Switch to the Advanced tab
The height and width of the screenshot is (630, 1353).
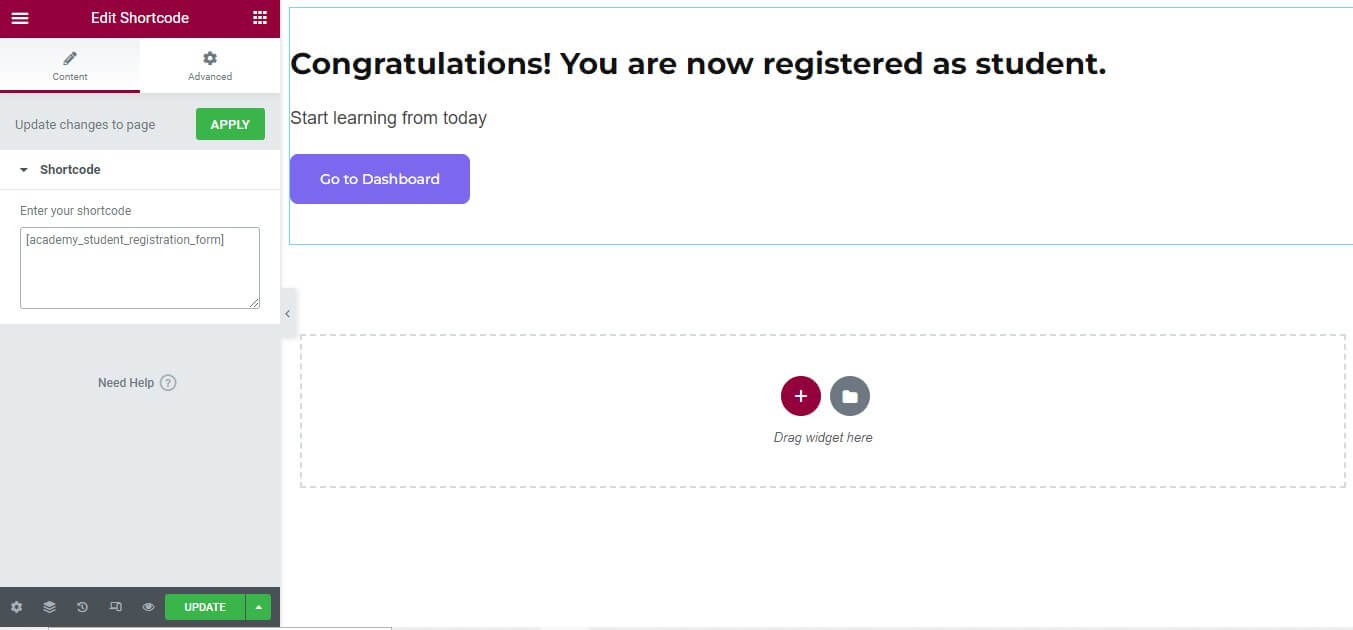pyautogui.click(x=210, y=66)
